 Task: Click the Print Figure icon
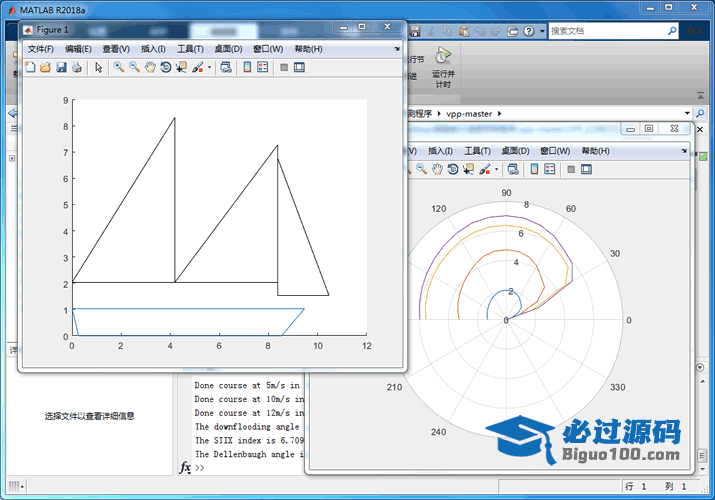coord(77,67)
